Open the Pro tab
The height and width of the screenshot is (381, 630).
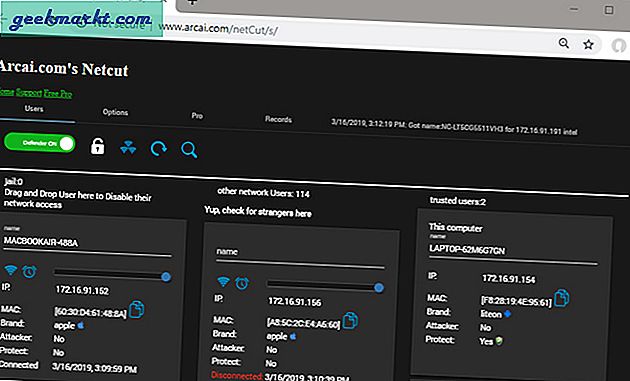coord(197,116)
